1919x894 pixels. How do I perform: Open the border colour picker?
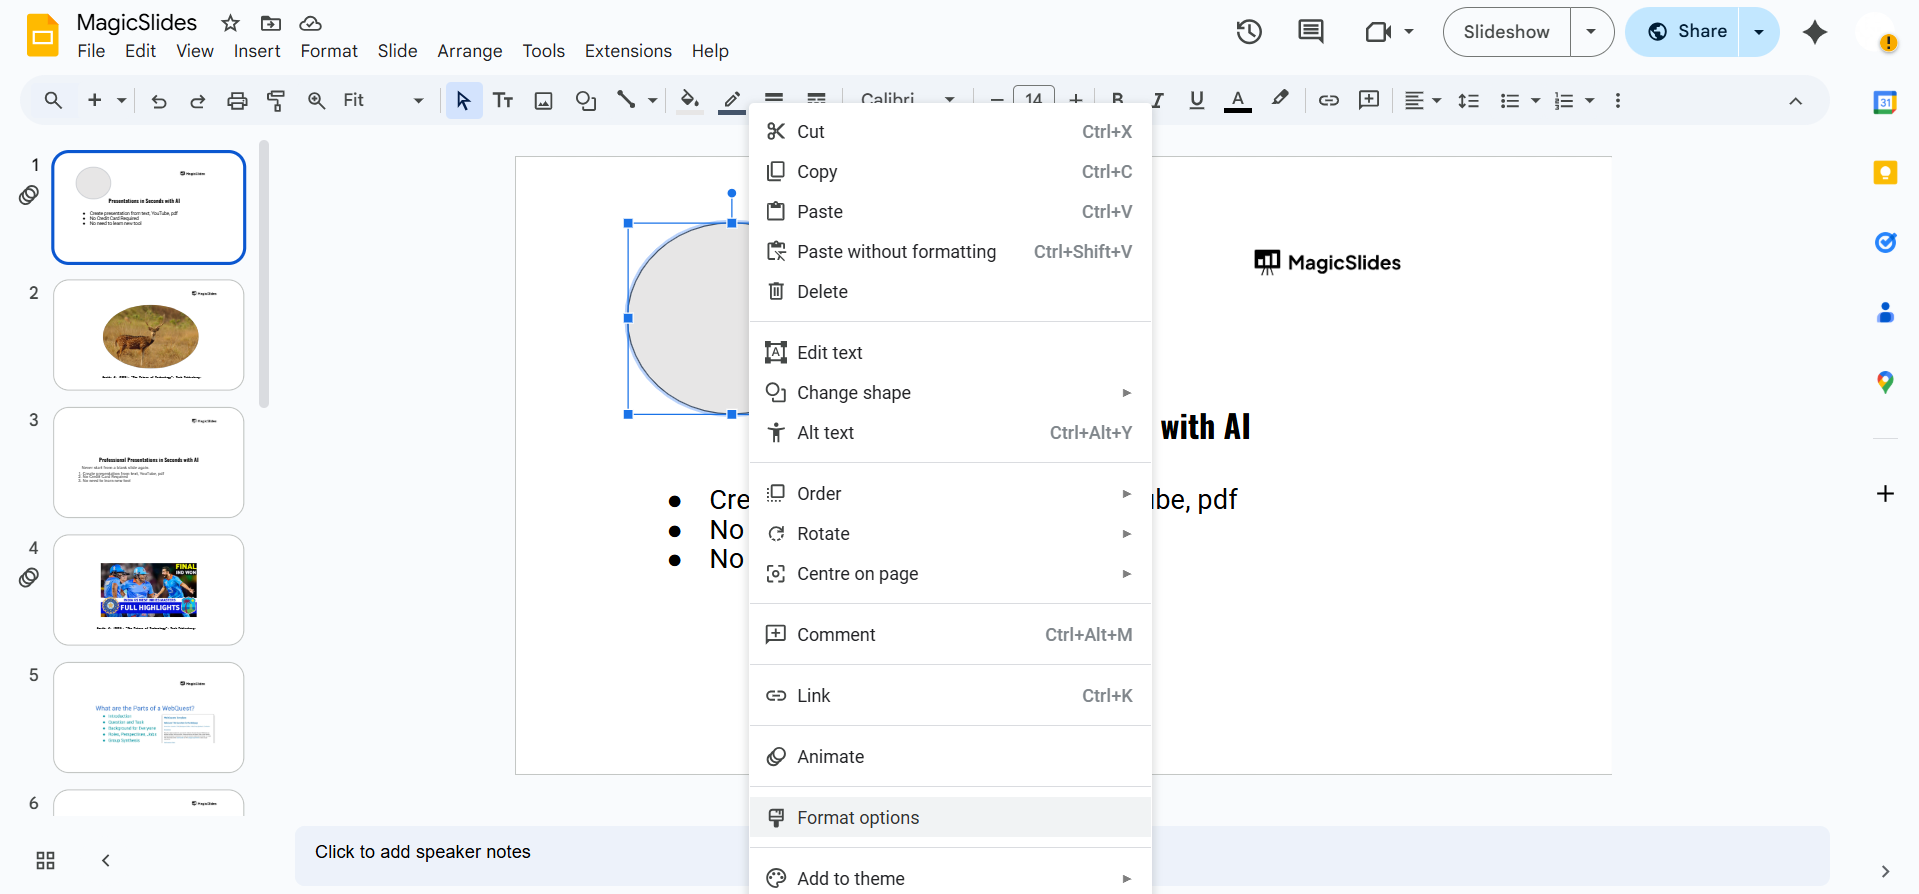732,100
